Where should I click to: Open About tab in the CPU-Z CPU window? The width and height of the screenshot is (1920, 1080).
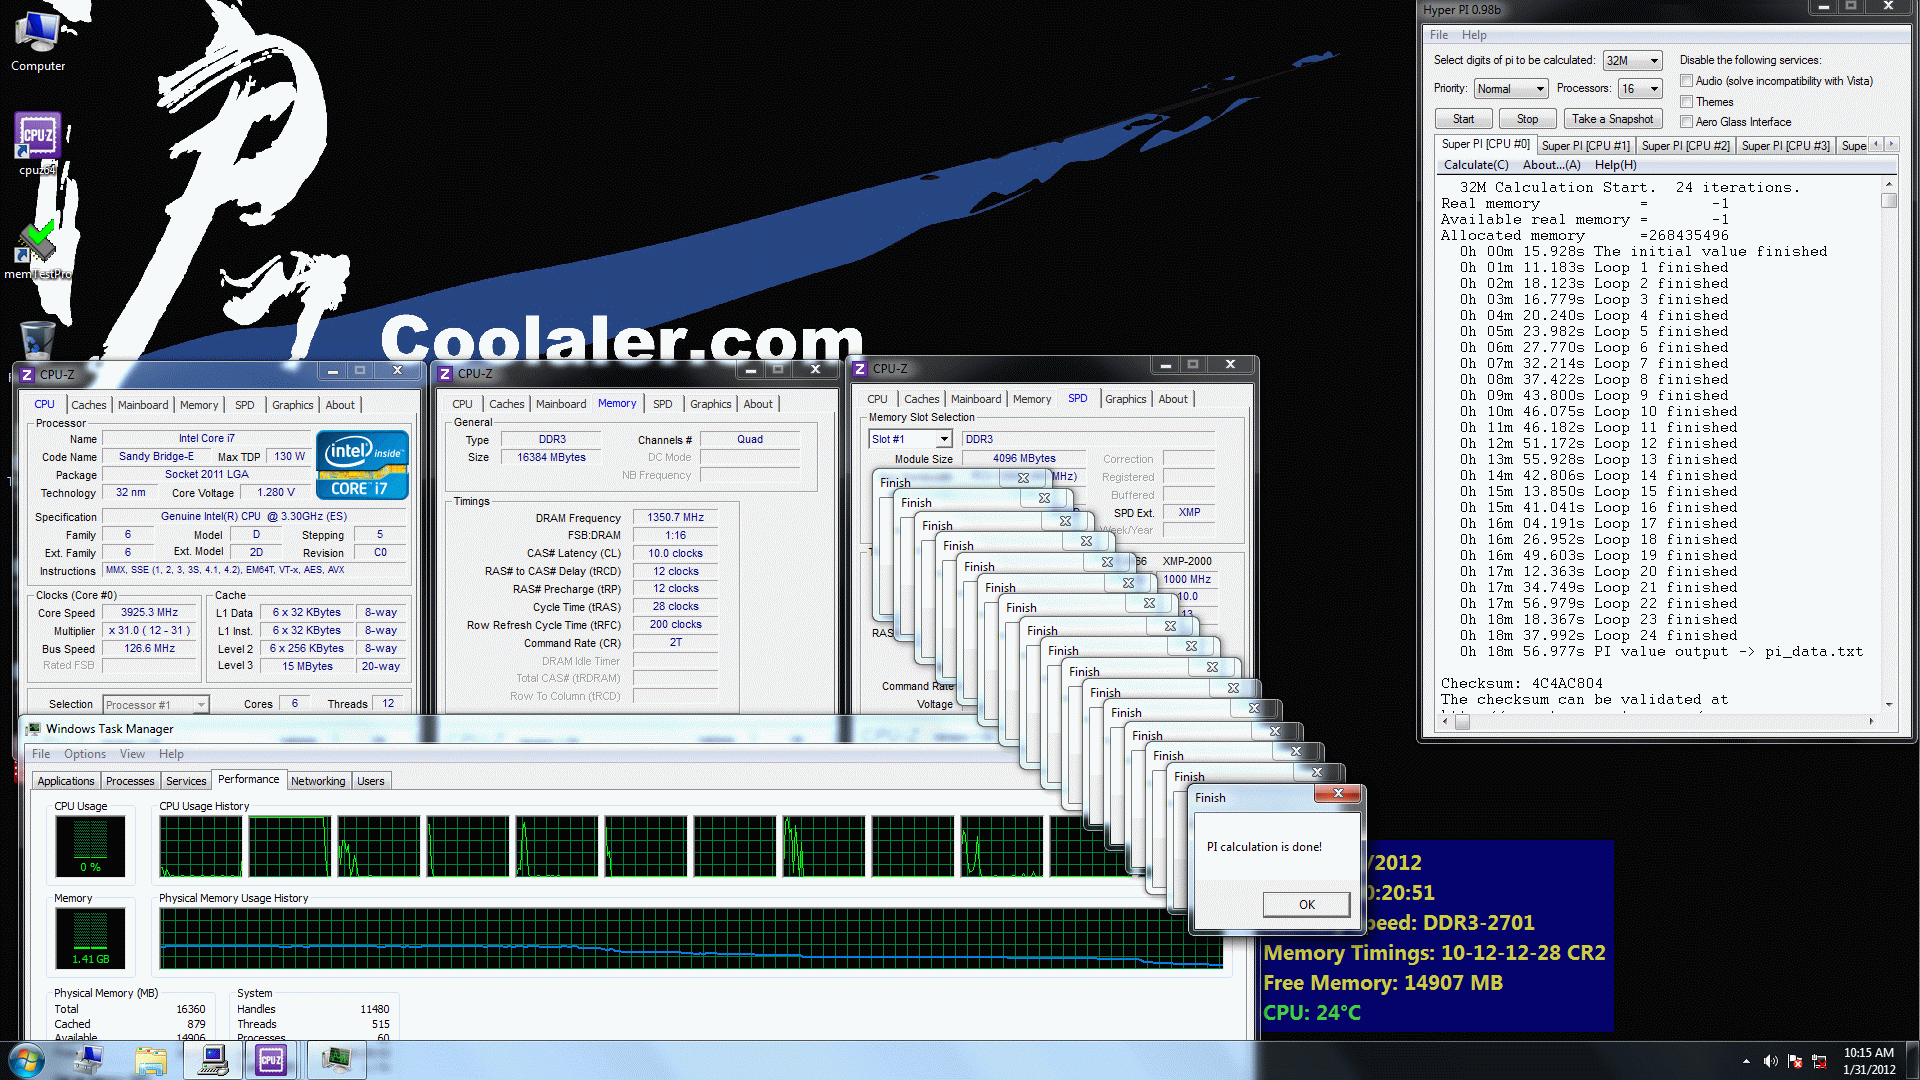click(x=340, y=405)
